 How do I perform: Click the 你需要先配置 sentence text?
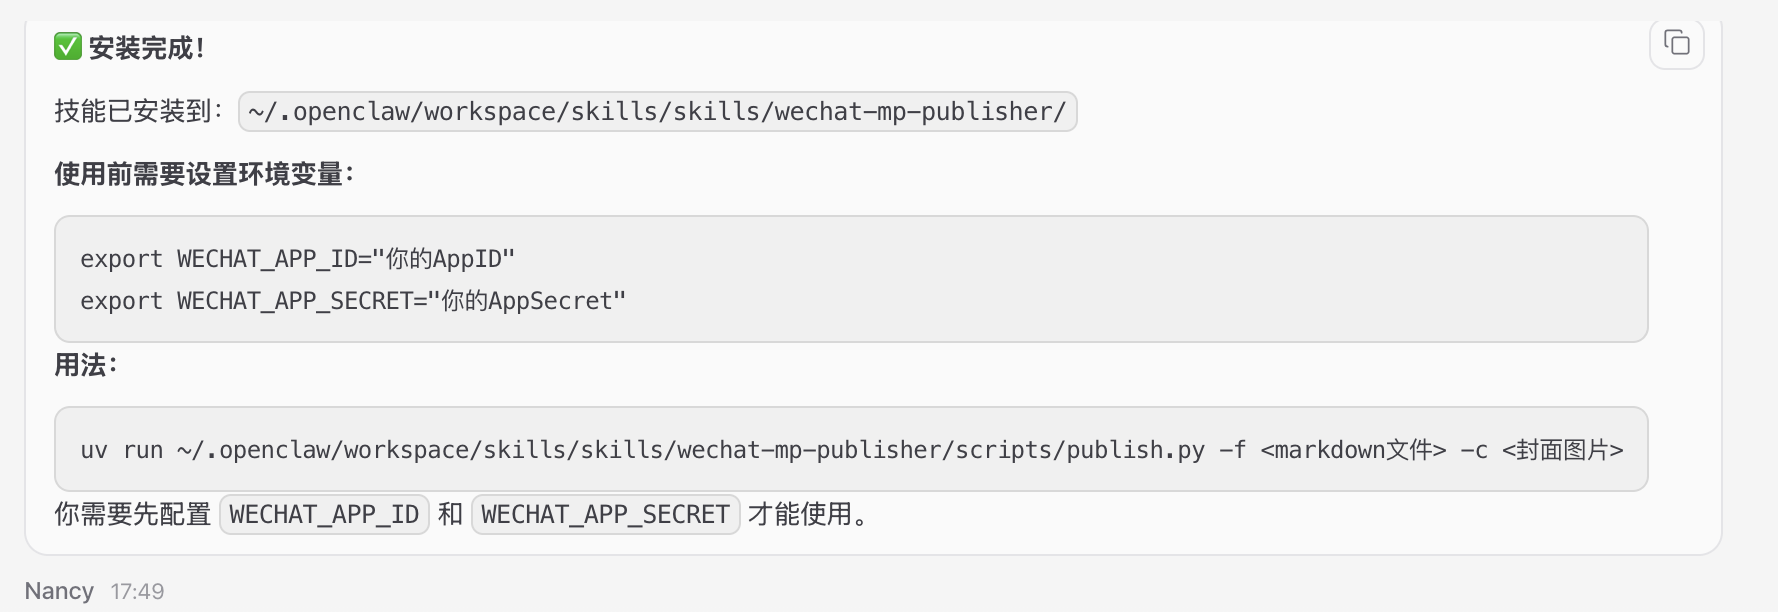[x=133, y=514]
